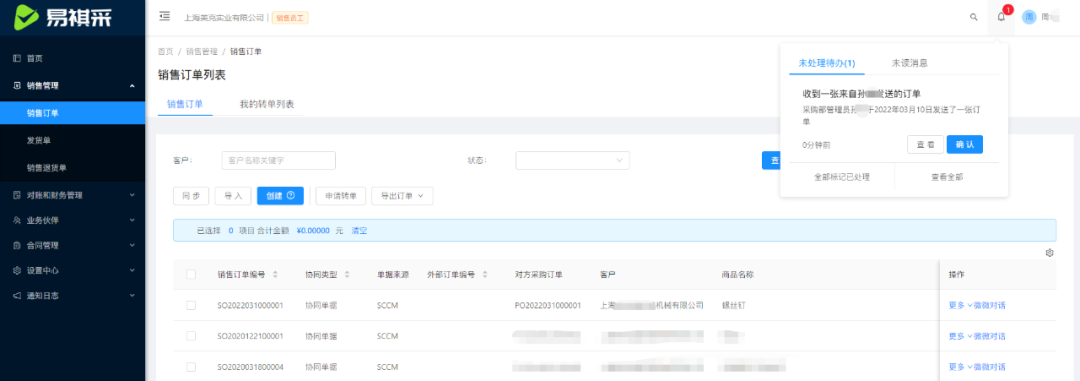
Task: Click 确认 in the notification
Action: [964, 145]
